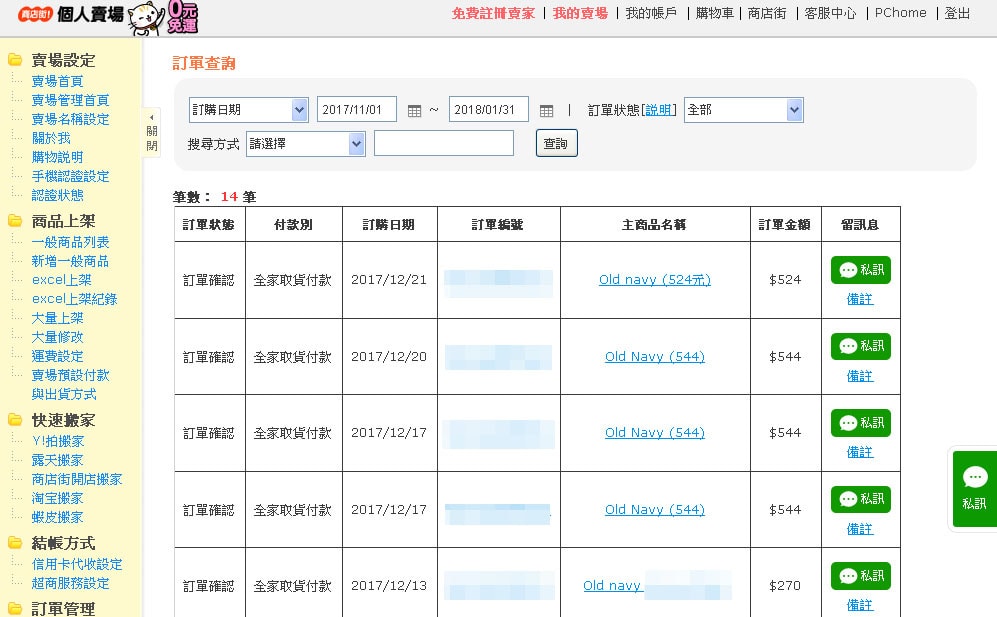Screen dimensions: 997x617
Task: Open 免費註冊賣家 in top menu
Action: pyautogui.click(x=493, y=13)
